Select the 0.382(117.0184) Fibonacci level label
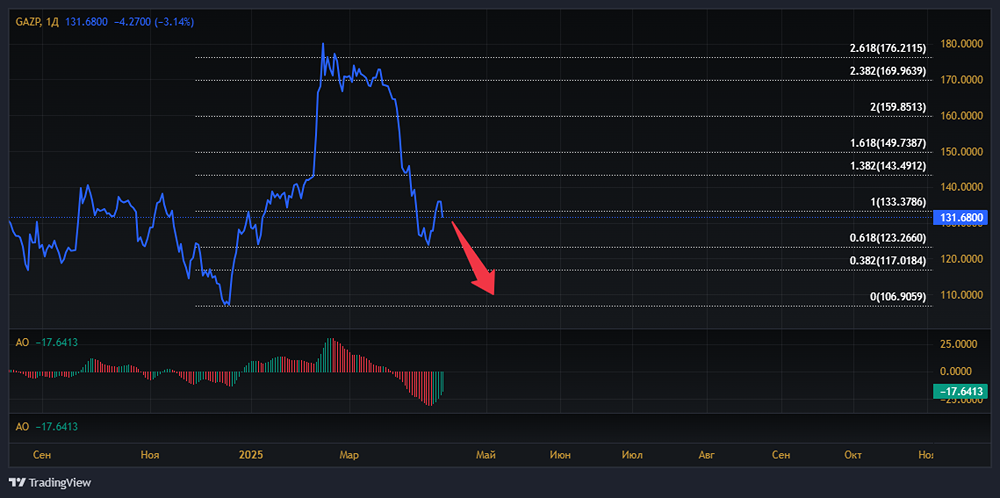Screen dimensions: 1000x498 coord(888,260)
